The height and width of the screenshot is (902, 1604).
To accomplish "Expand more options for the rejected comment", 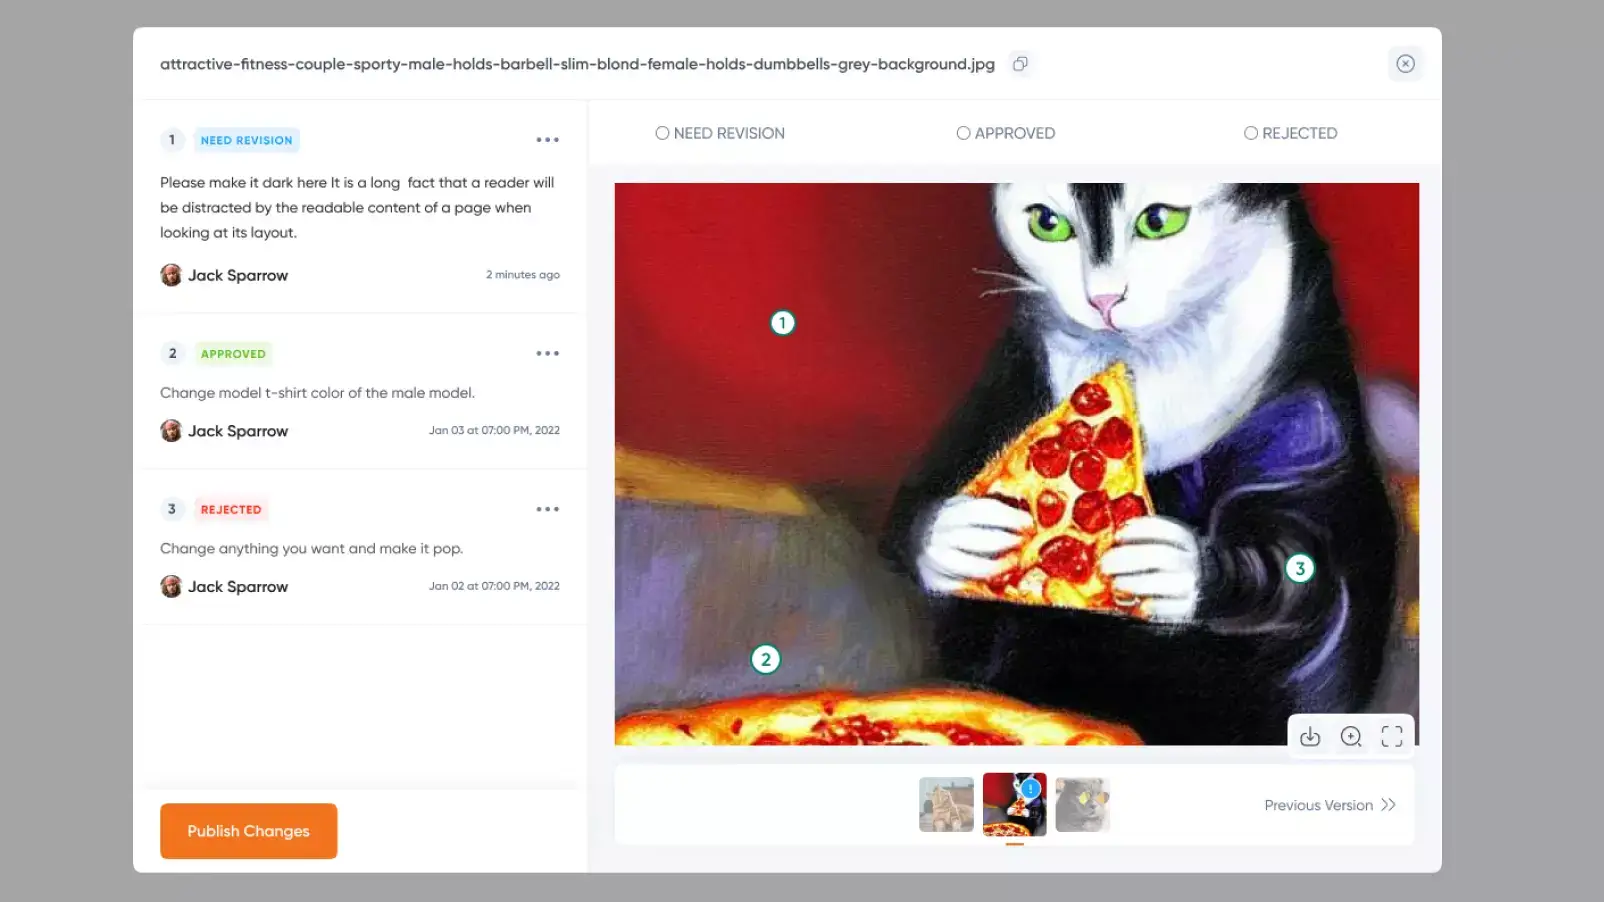I will (x=547, y=510).
